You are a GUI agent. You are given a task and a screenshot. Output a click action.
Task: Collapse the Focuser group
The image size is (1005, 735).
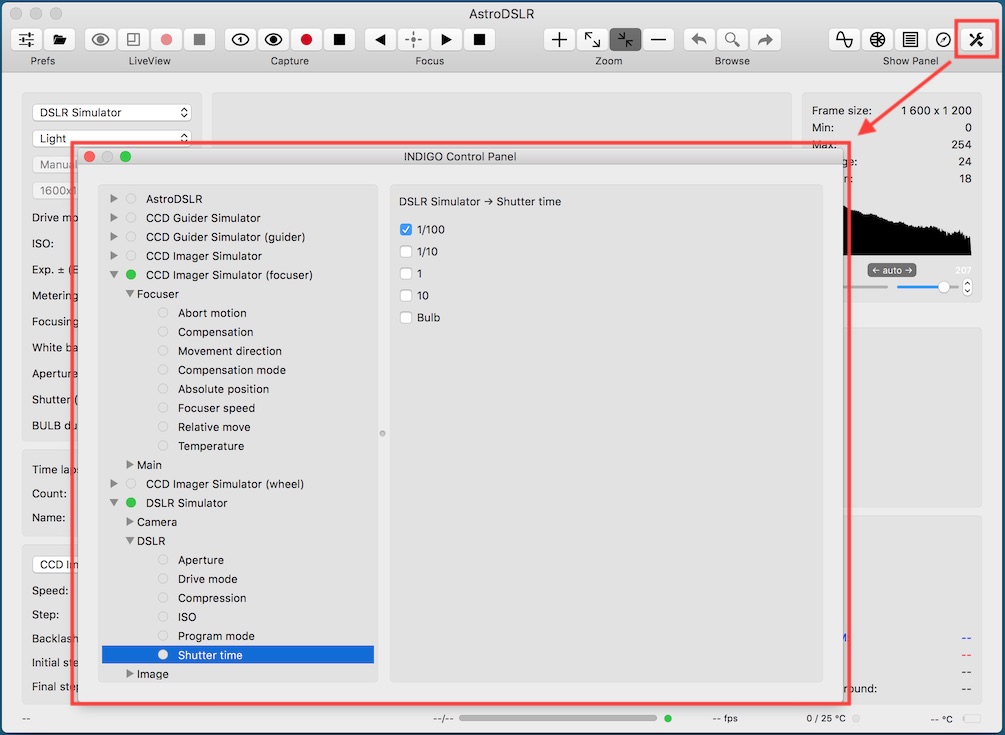coord(129,293)
